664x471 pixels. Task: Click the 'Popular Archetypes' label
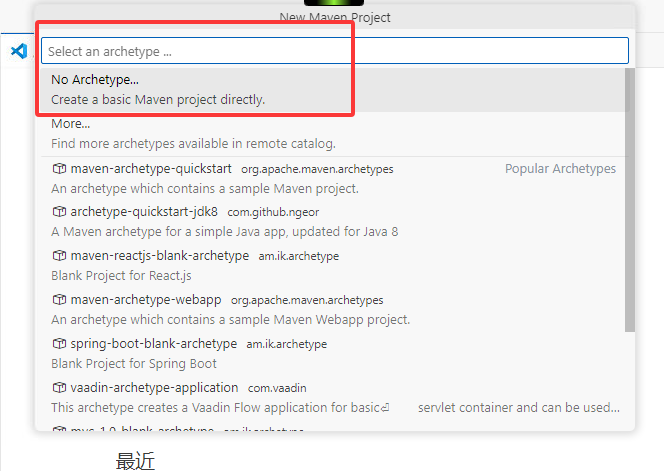560,169
